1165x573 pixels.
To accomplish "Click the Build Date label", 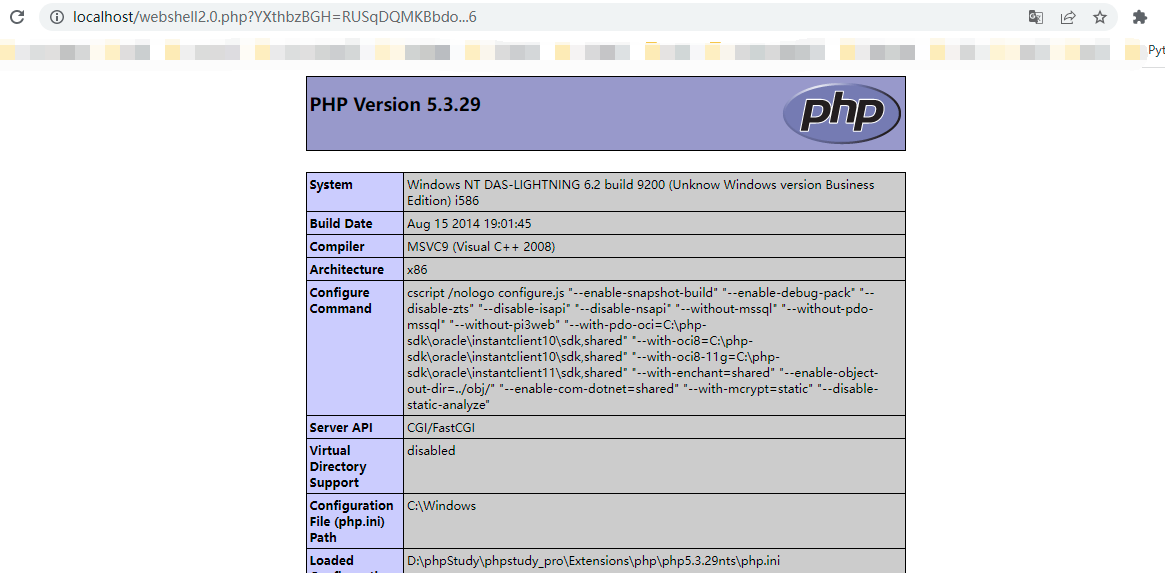I will (x=341, y=224).
